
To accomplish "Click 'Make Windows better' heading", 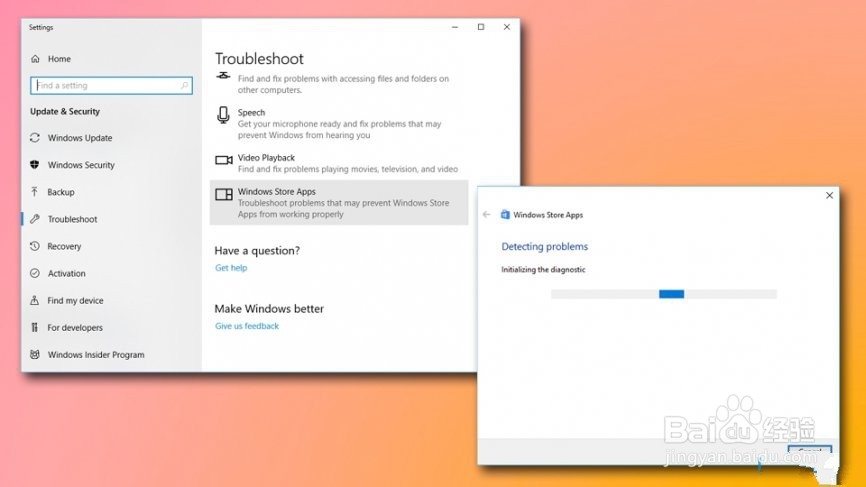I will tap(269, 308).
